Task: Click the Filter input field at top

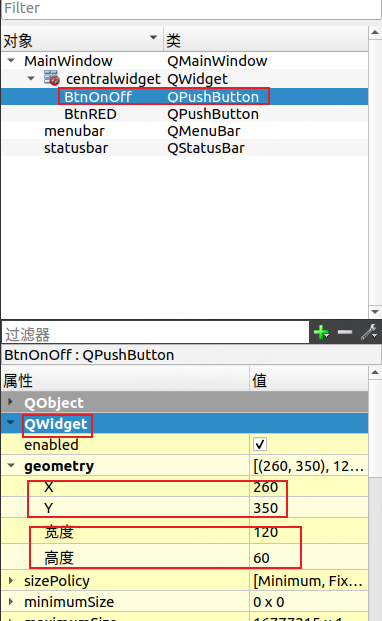Action: pos(191,9)
